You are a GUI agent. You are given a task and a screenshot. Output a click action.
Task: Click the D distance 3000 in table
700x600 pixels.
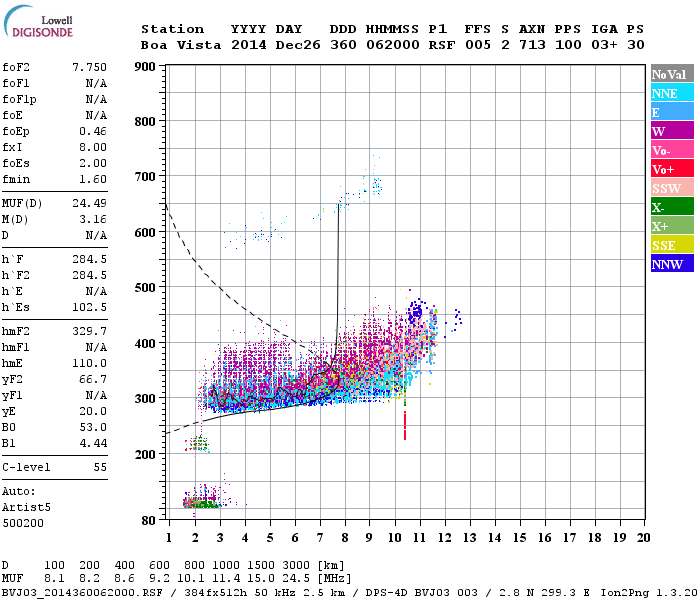coord(296,565)
